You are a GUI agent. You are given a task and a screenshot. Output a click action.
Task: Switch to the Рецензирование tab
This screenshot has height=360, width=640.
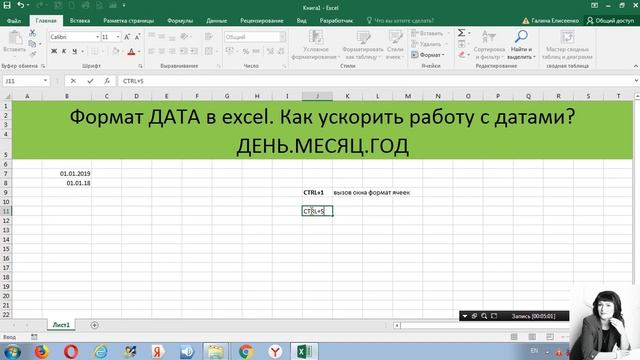[262, 20]
